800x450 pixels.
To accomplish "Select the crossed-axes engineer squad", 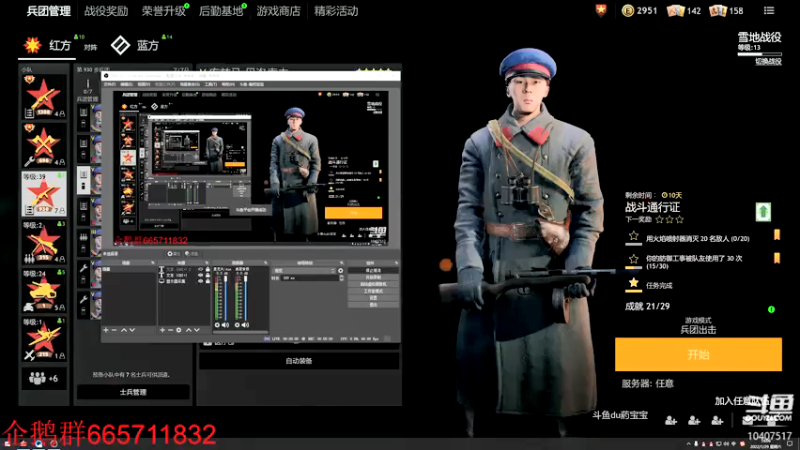I will pos(44,145).
